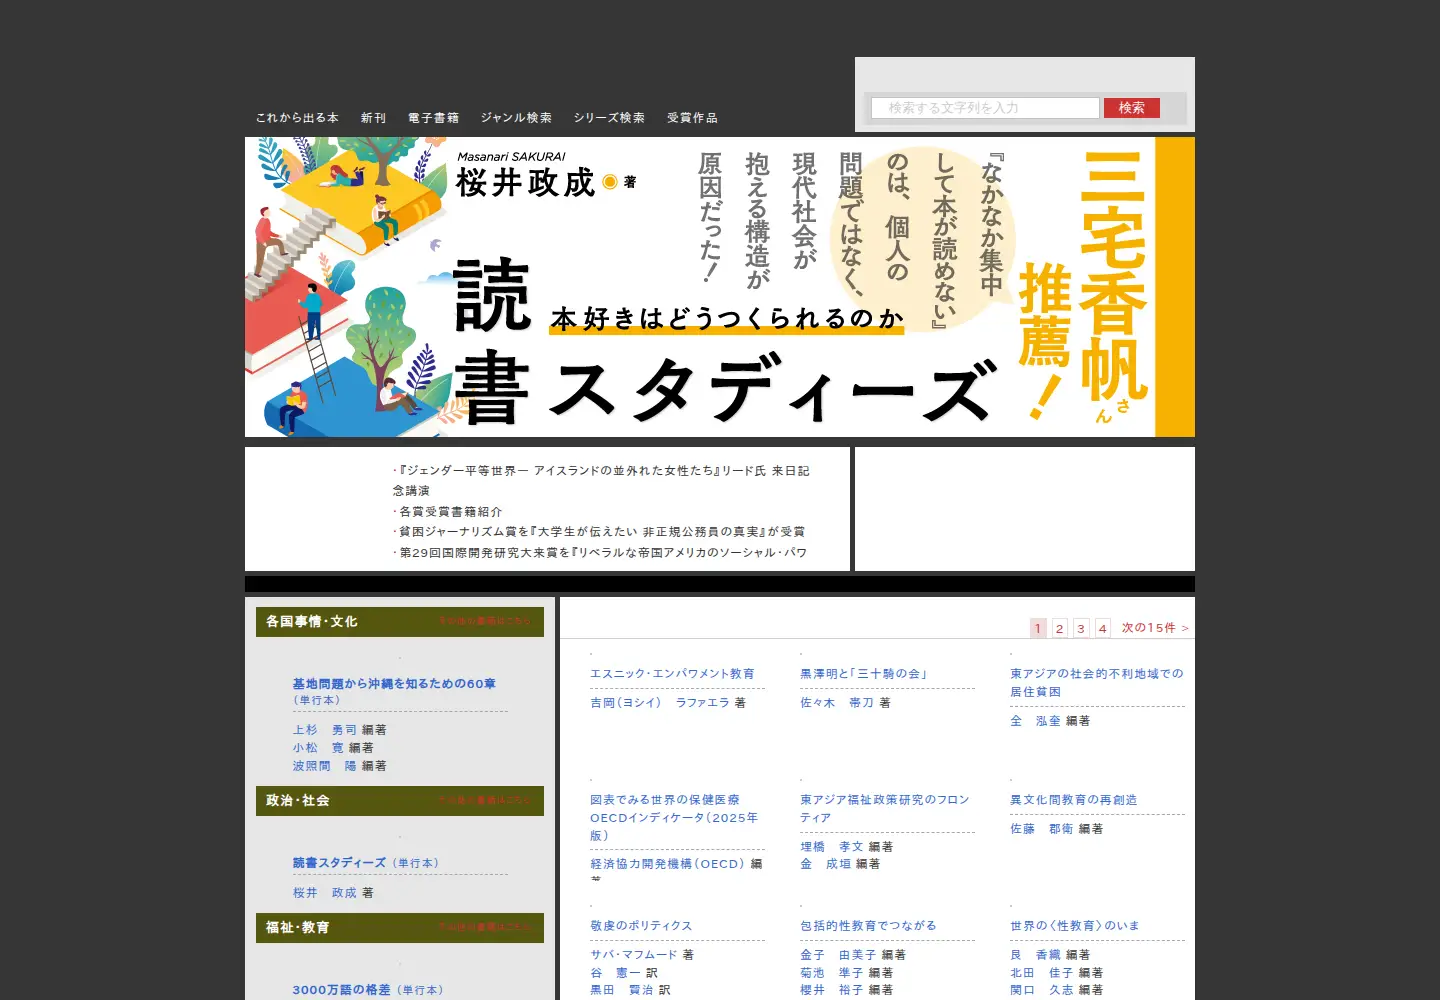This screenshot has height=1000, width=1440.
Task: Open author link 波照間 陽
Action: (x=325, y=766)
